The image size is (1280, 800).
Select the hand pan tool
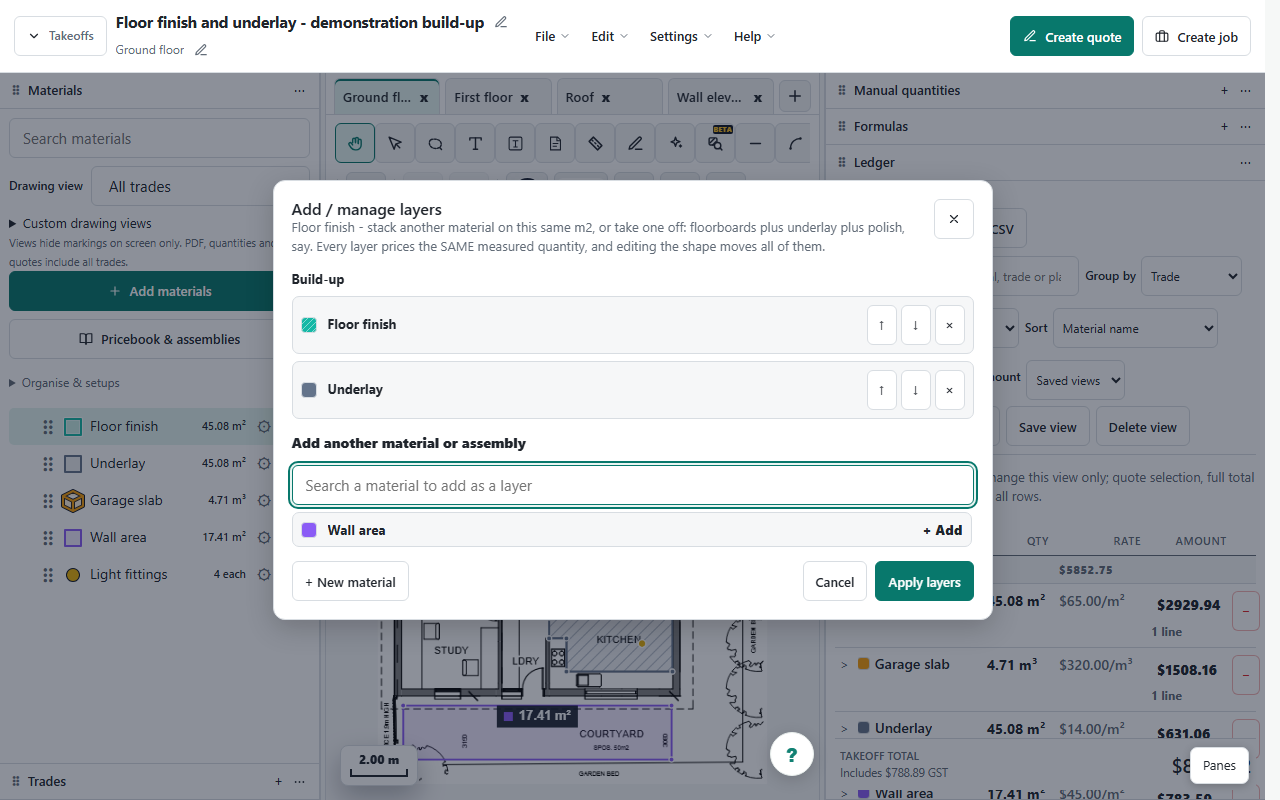click(355, 143)
